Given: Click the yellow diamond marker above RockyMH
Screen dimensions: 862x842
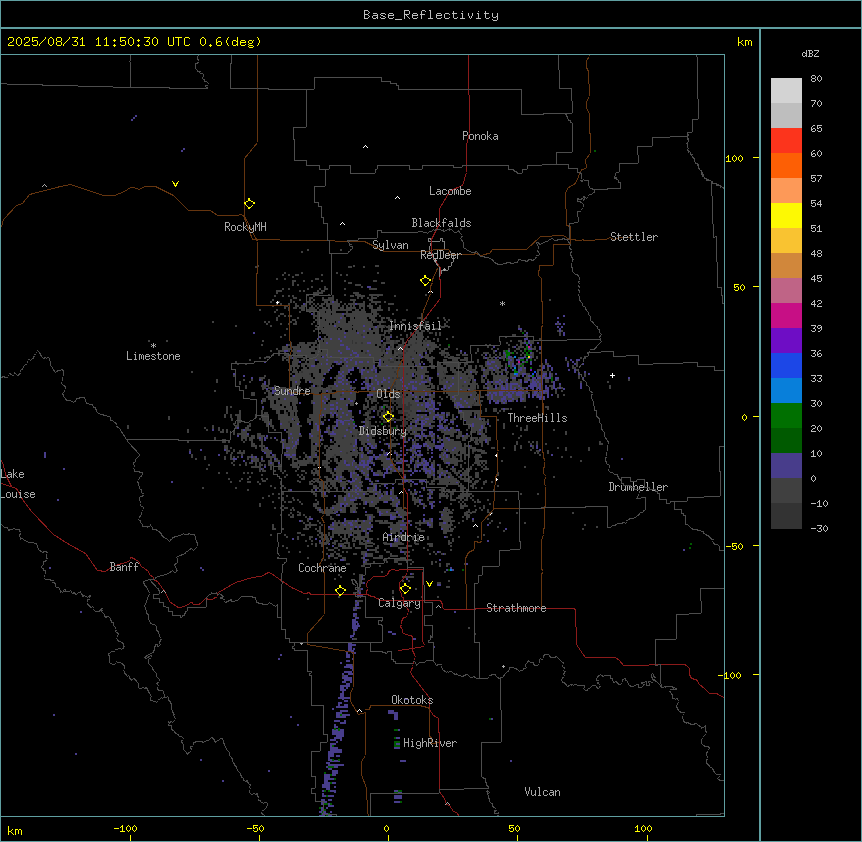Looking at the screenshot, I should click(249, 204).
